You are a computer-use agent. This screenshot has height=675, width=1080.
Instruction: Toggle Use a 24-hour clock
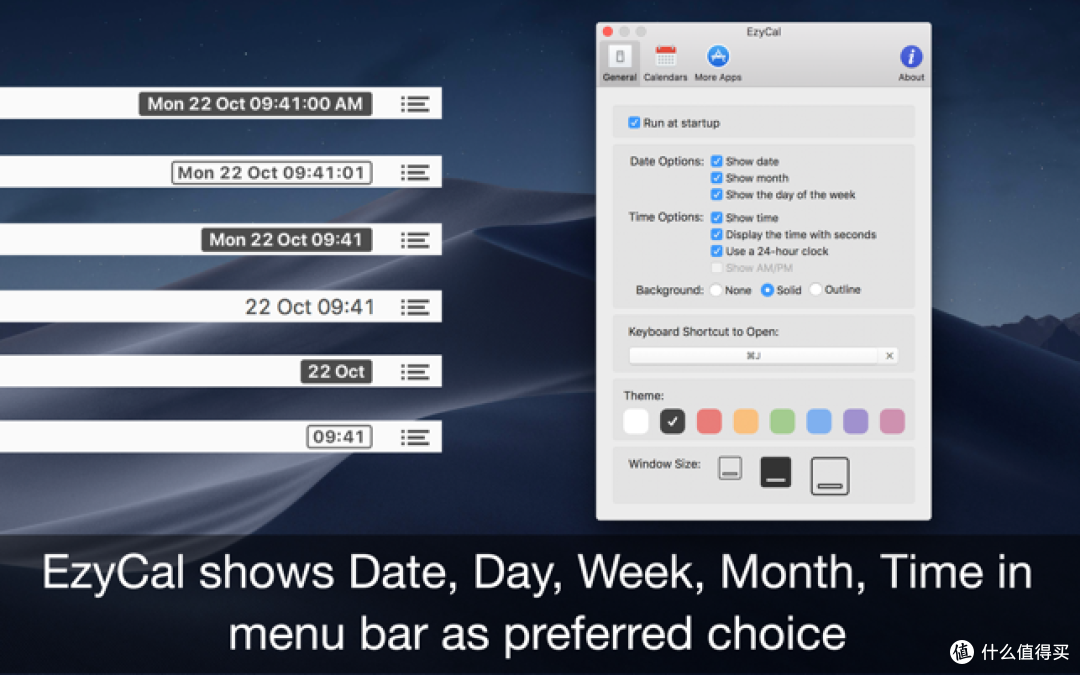click(716, 251)
